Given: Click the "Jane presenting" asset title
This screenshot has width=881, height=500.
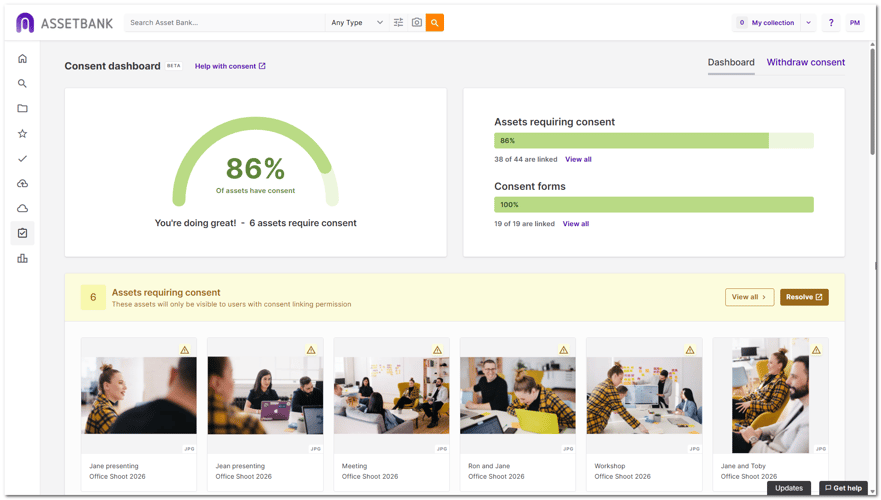Looking at the screenshot, I should click(x=113, y=466).
